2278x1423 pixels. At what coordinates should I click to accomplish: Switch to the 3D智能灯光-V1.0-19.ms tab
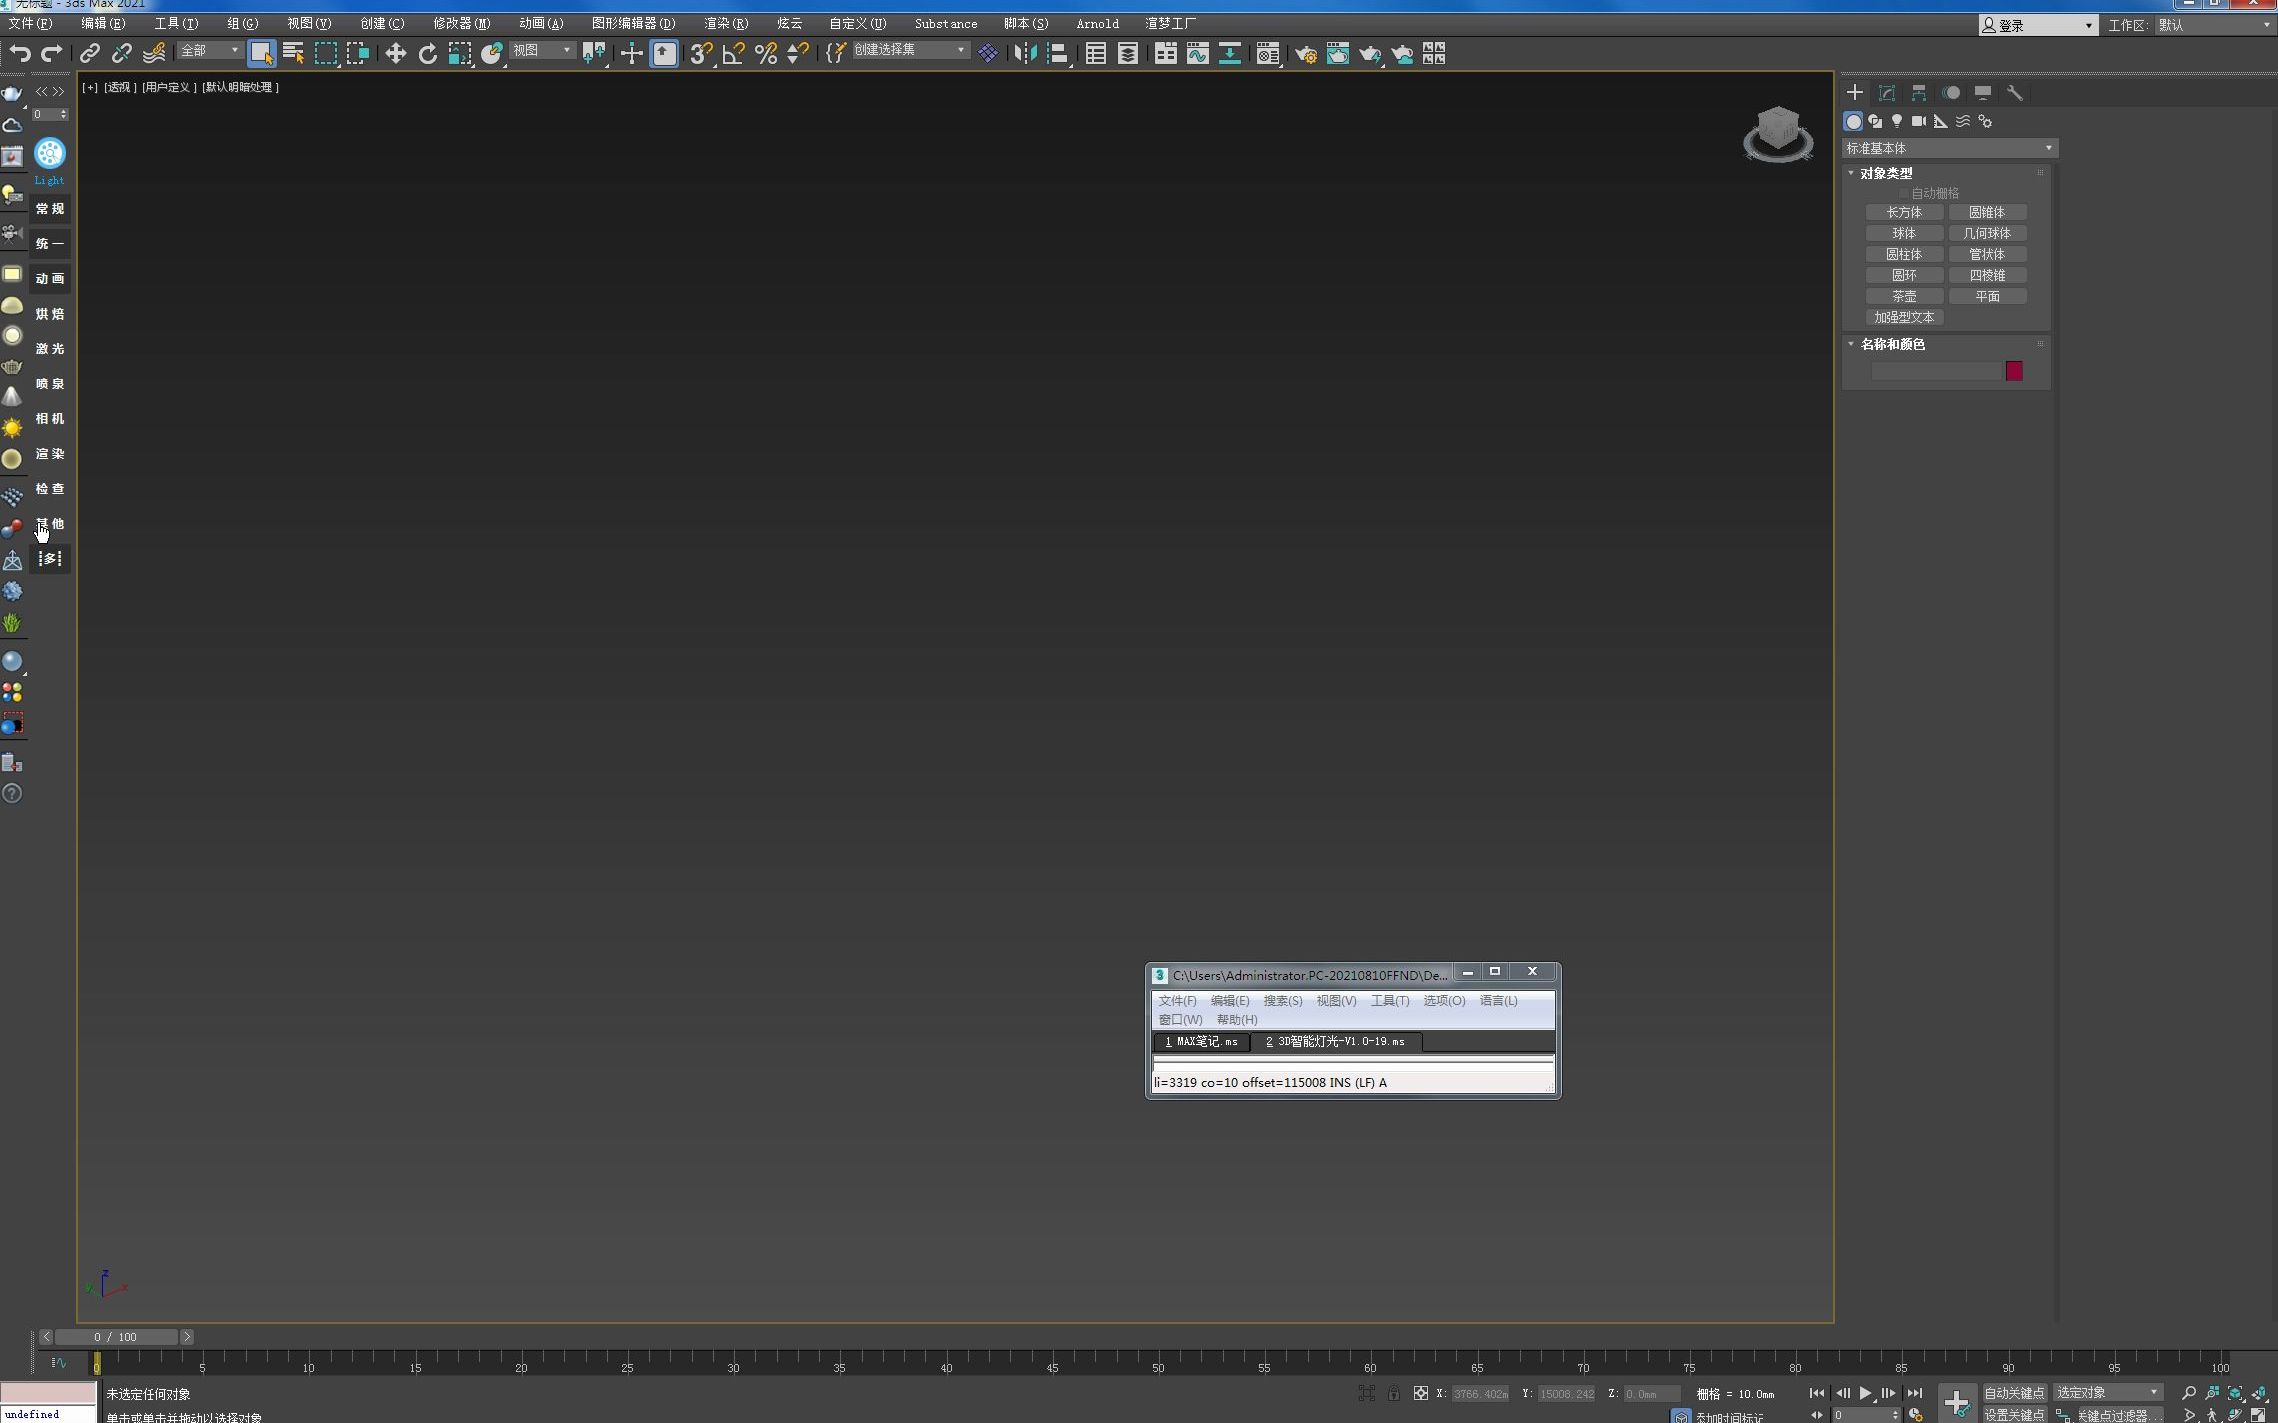(1337, 1041)
